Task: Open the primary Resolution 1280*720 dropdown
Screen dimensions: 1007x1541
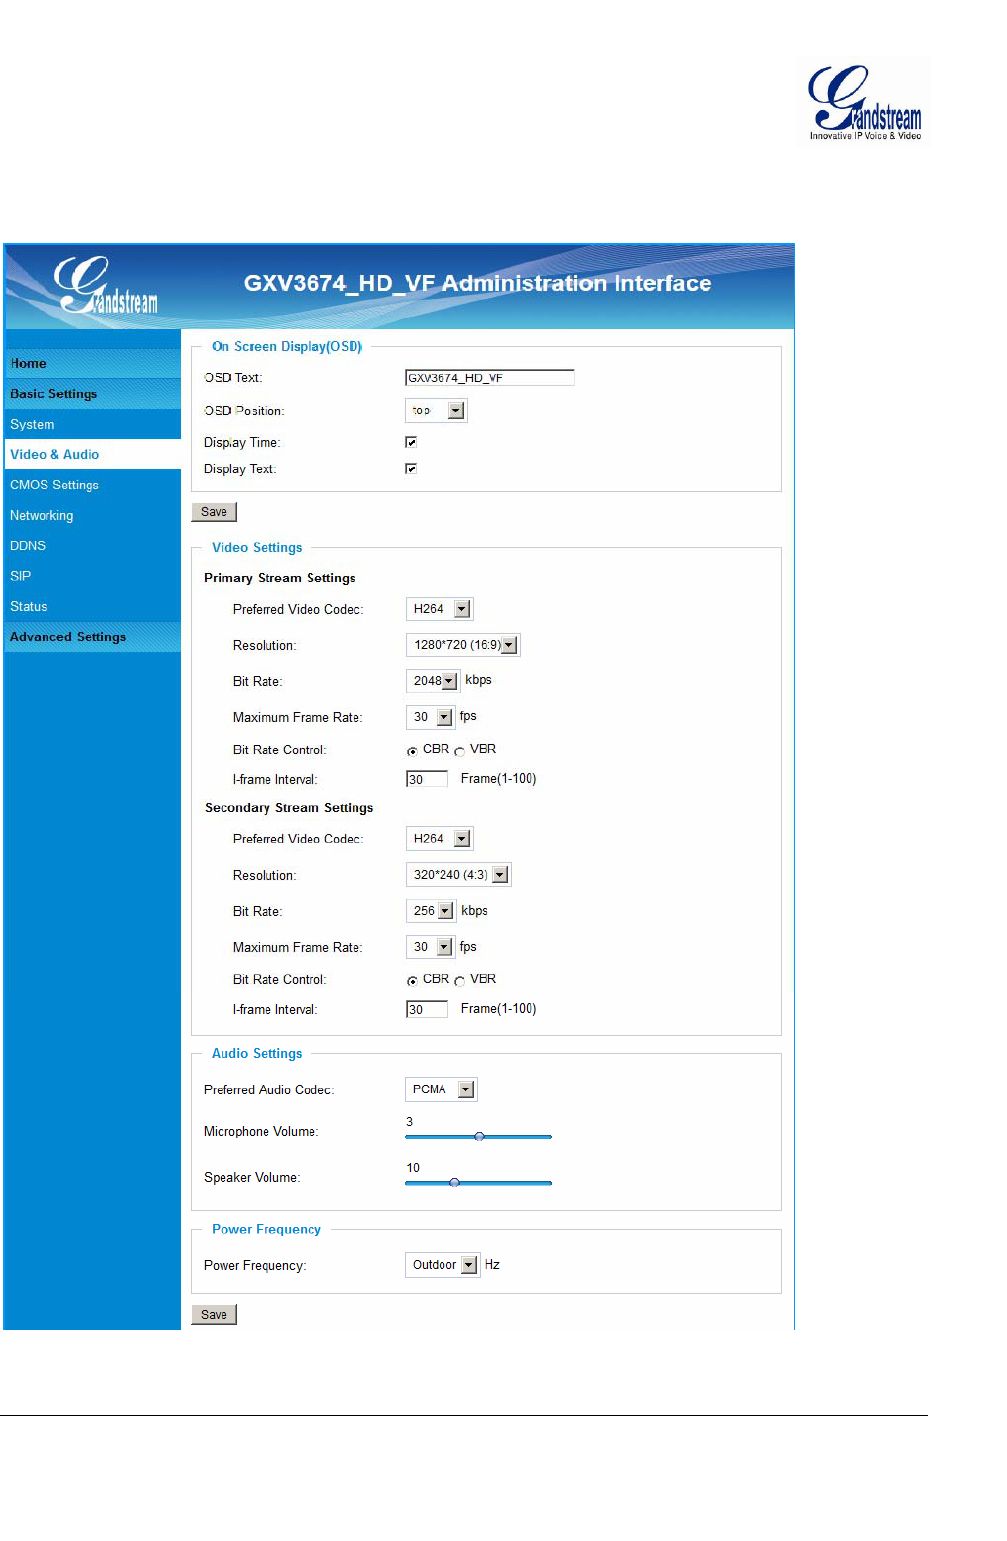Action: click(x=463, y=645)
